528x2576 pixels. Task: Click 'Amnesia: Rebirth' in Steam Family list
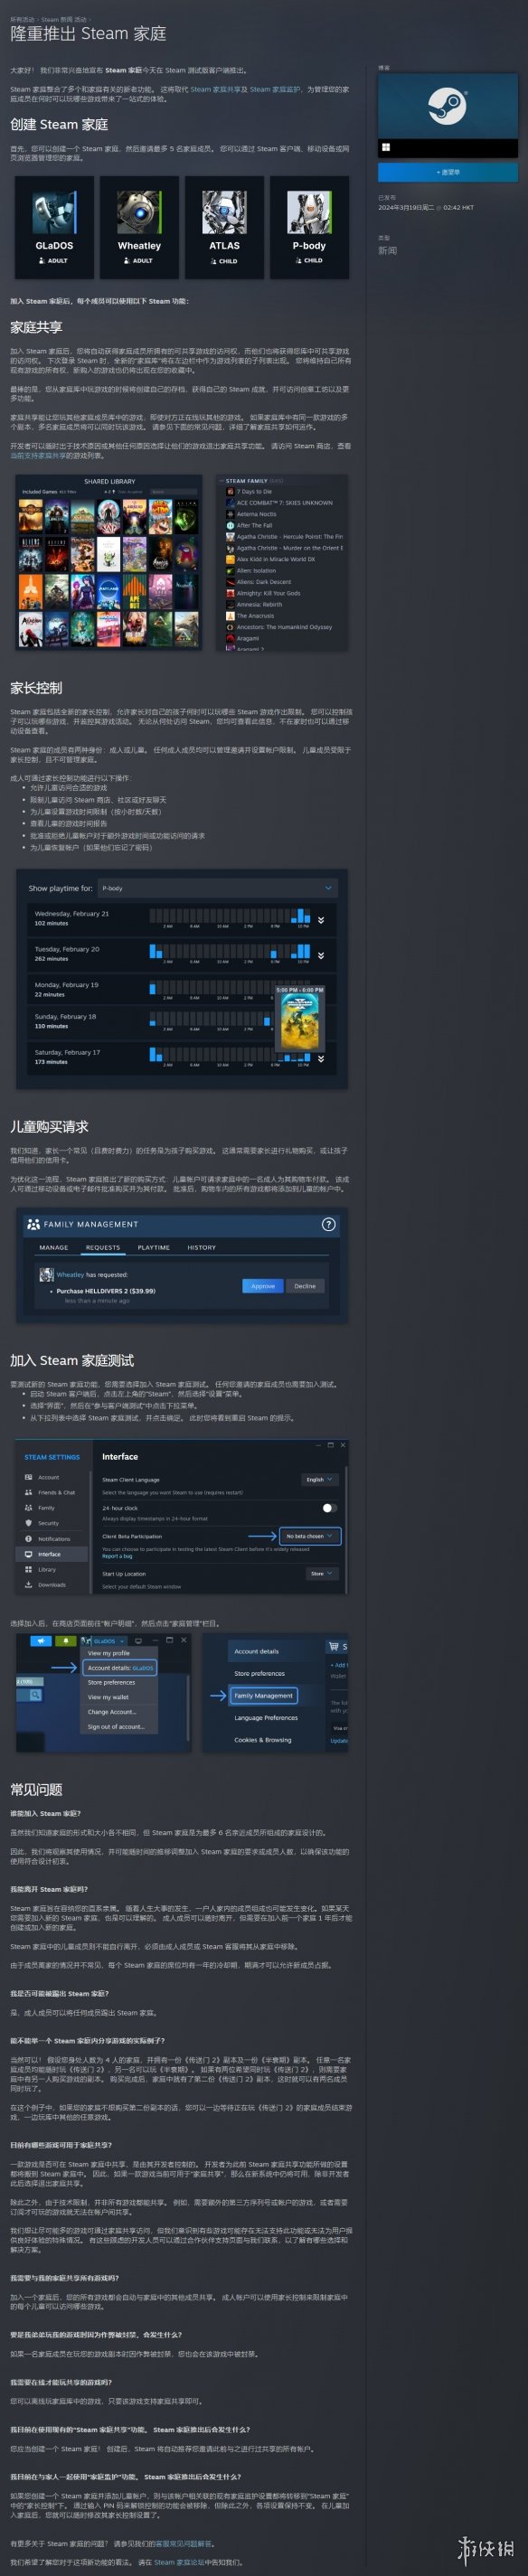259,604
